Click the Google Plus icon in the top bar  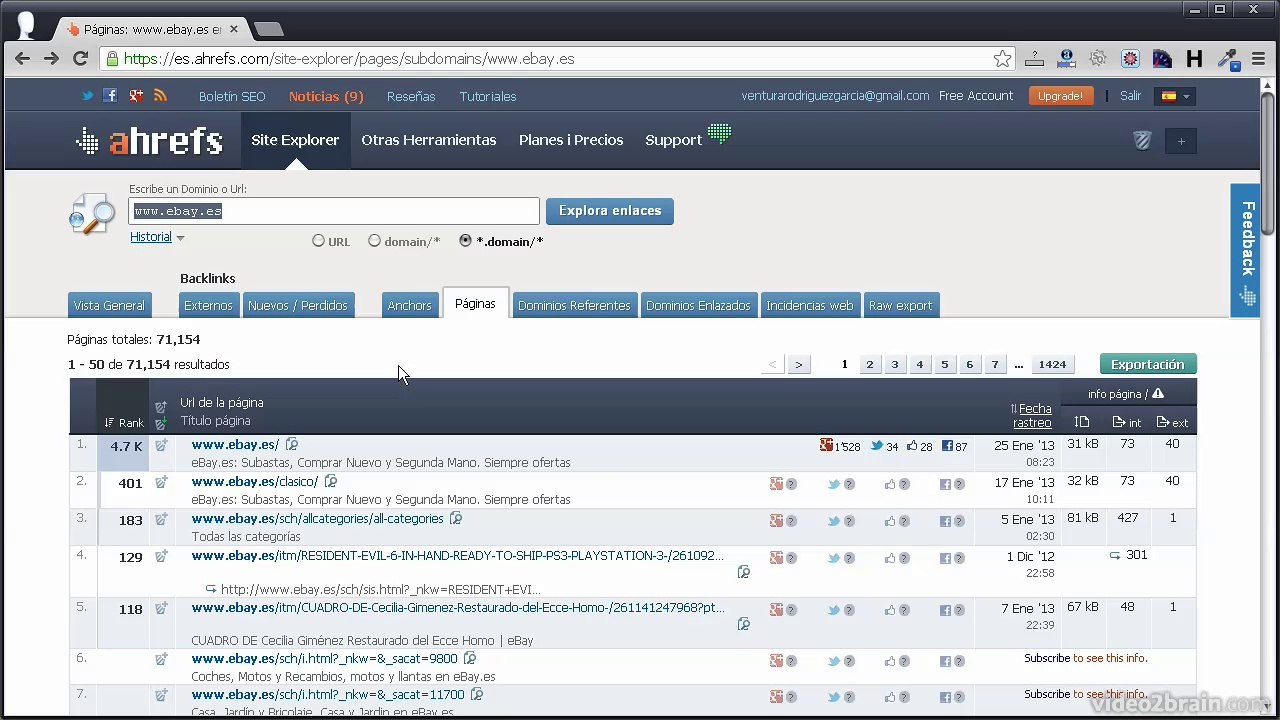tap(136, 96)
